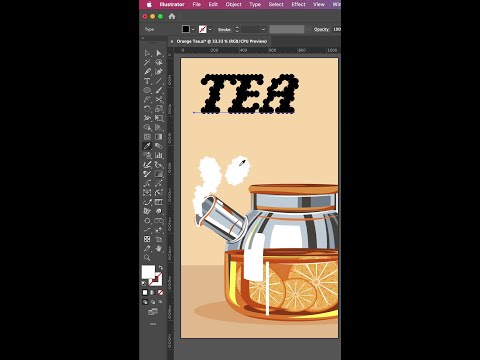This screenshot has height=360, width=480.
Task: Select the Eyedropper tool in the toolbar
Action: (147, 146)
